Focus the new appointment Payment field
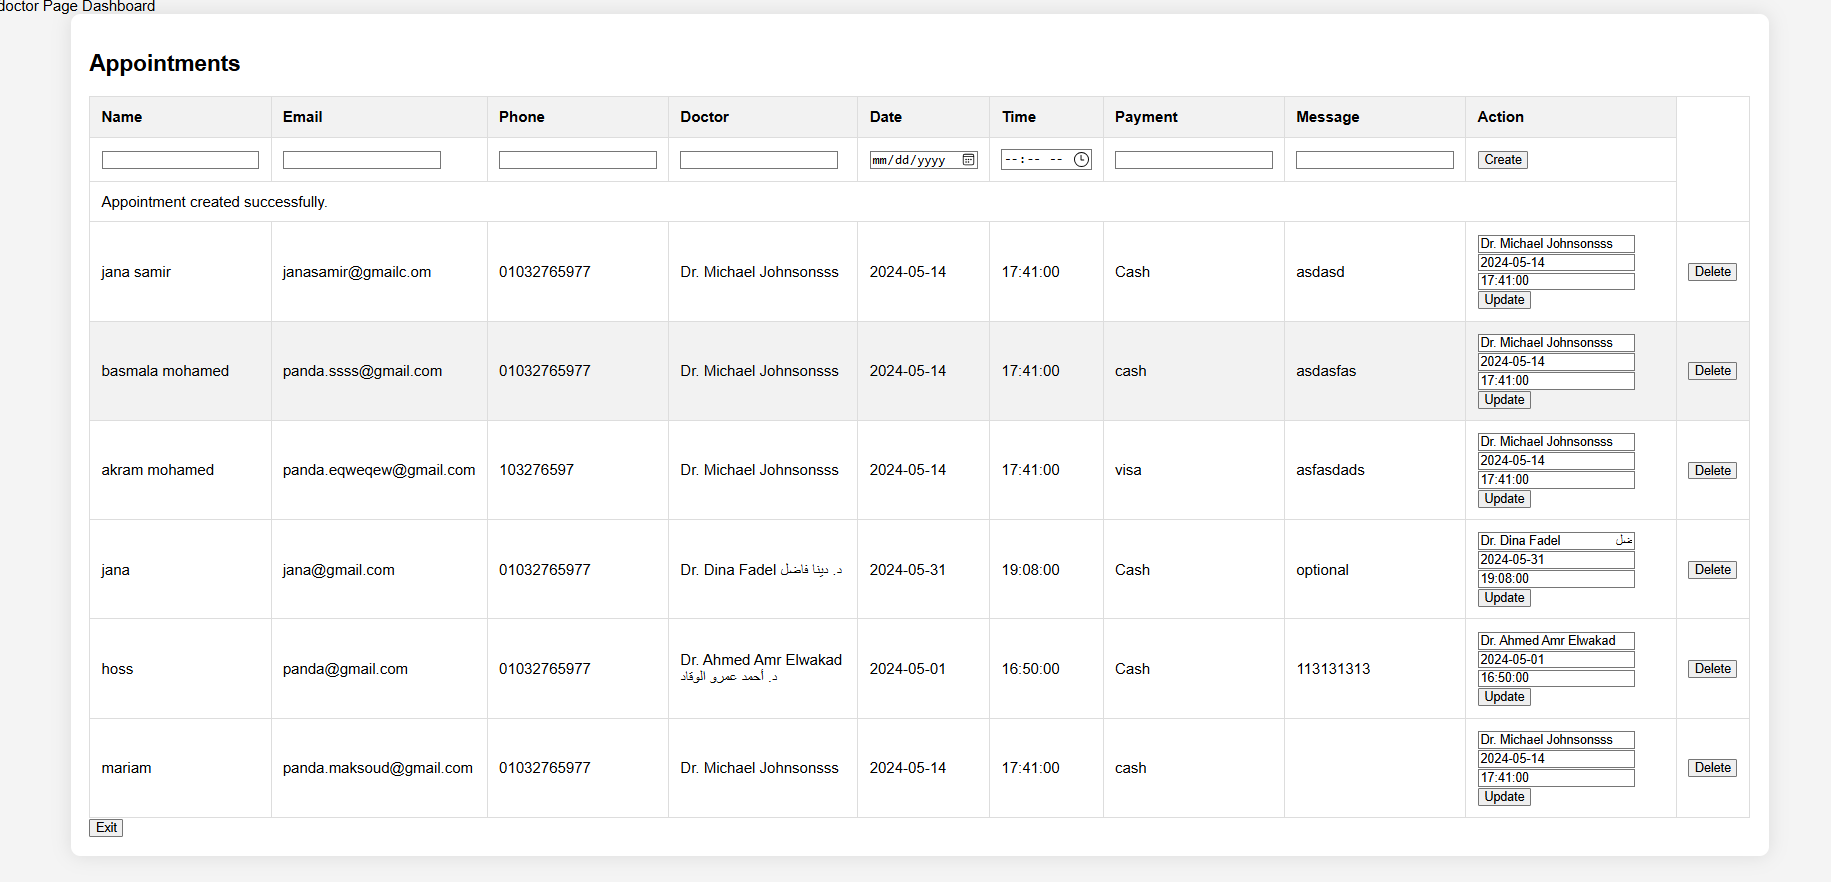The height and width of the screenshot is (882, 1831). pos(1193,160)
